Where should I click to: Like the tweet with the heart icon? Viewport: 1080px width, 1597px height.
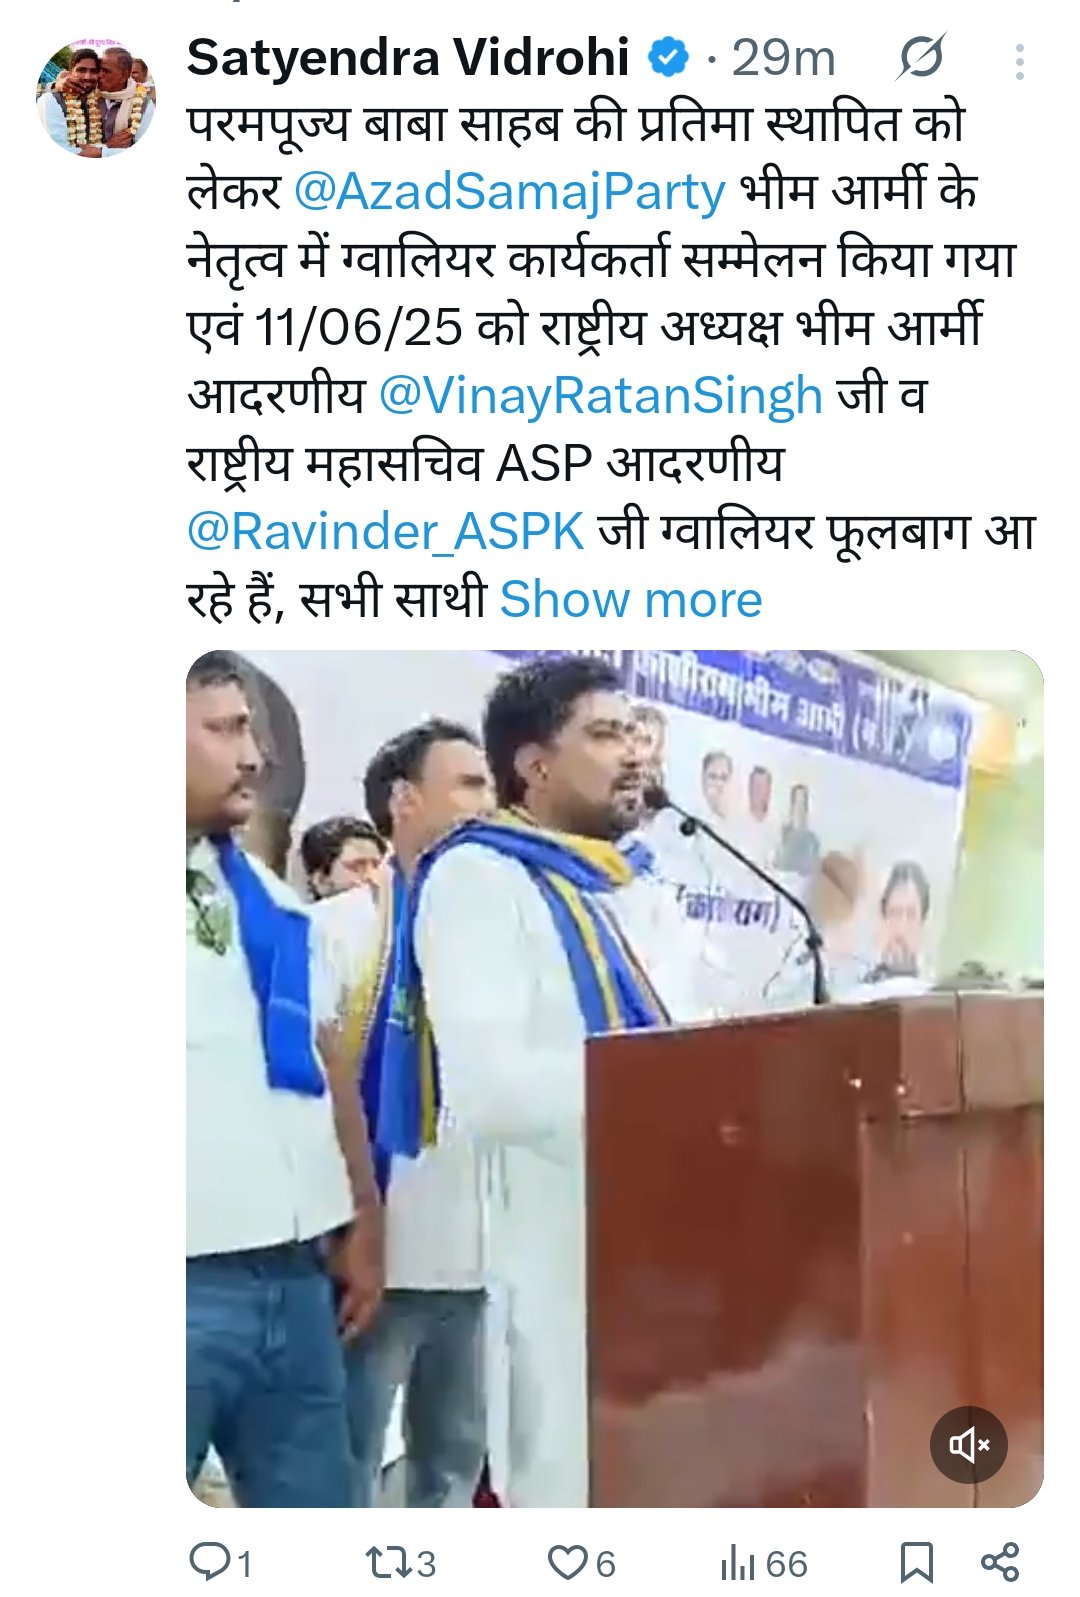(x=567, y=1562)
